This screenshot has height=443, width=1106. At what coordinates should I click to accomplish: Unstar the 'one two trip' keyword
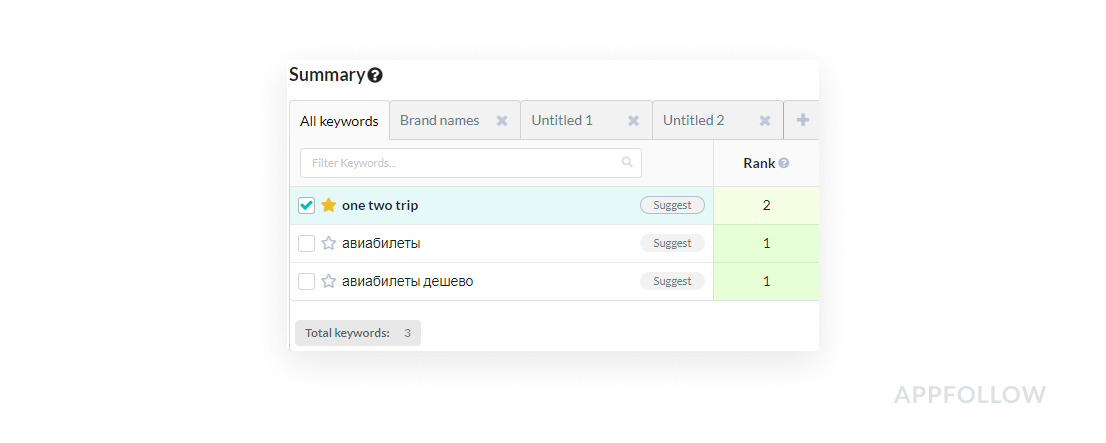[328, 205]
